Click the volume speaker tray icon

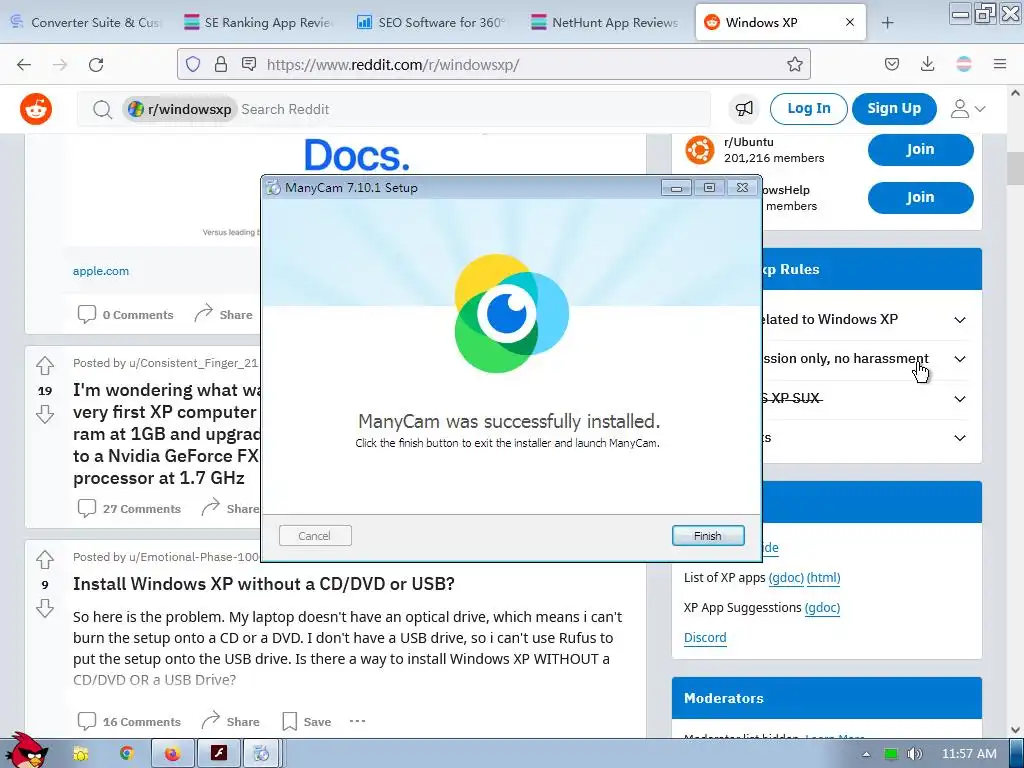click(x=915, y=754)
